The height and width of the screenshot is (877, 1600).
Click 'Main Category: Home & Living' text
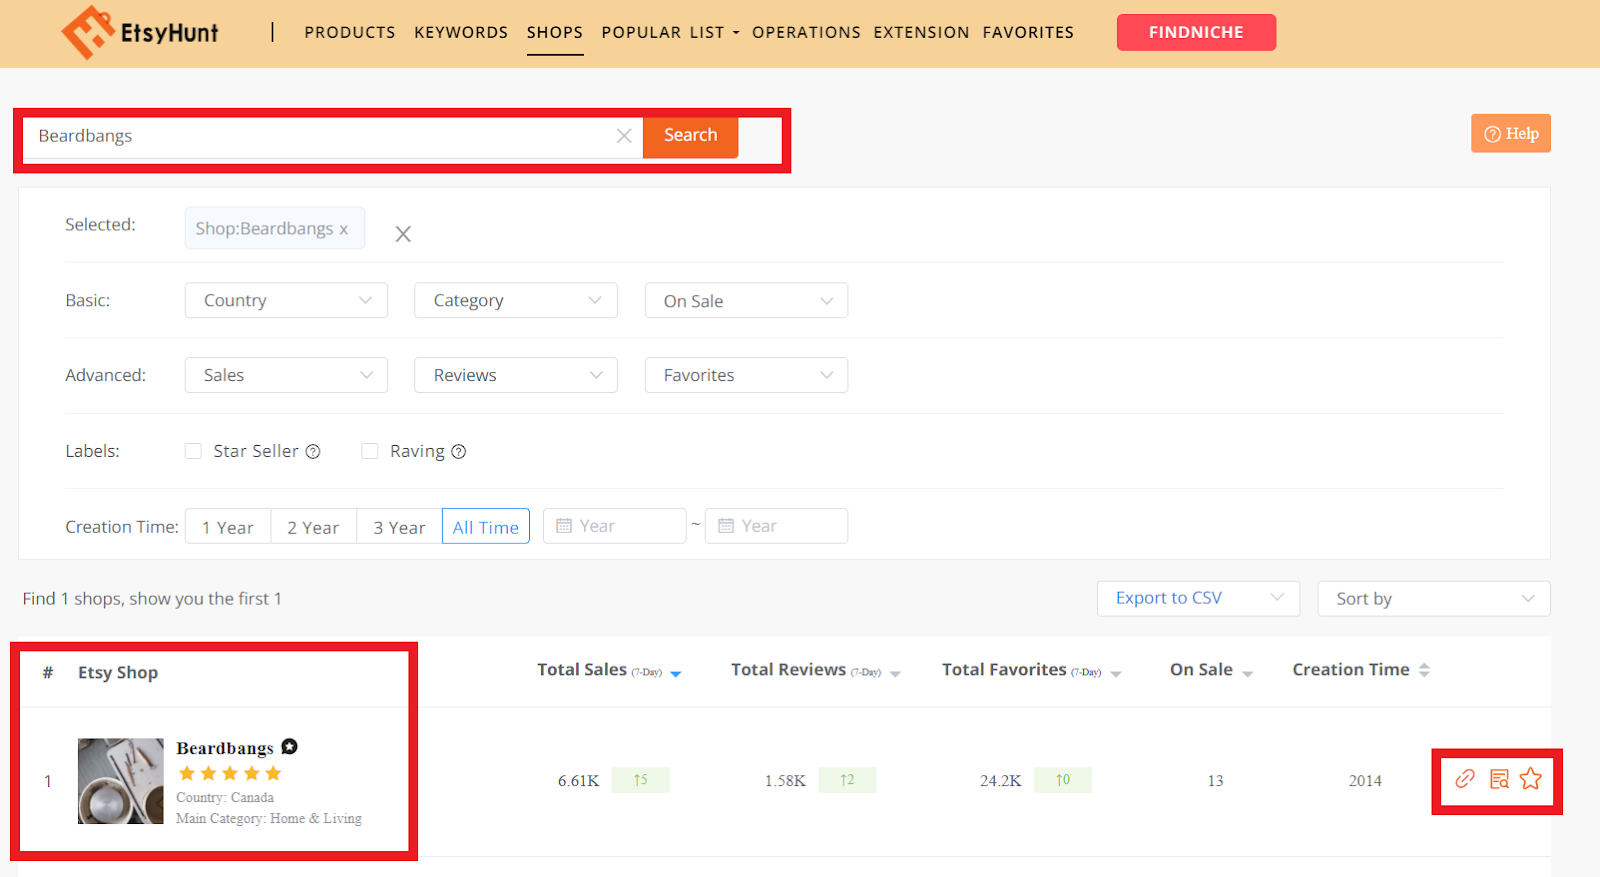(269, 819)
